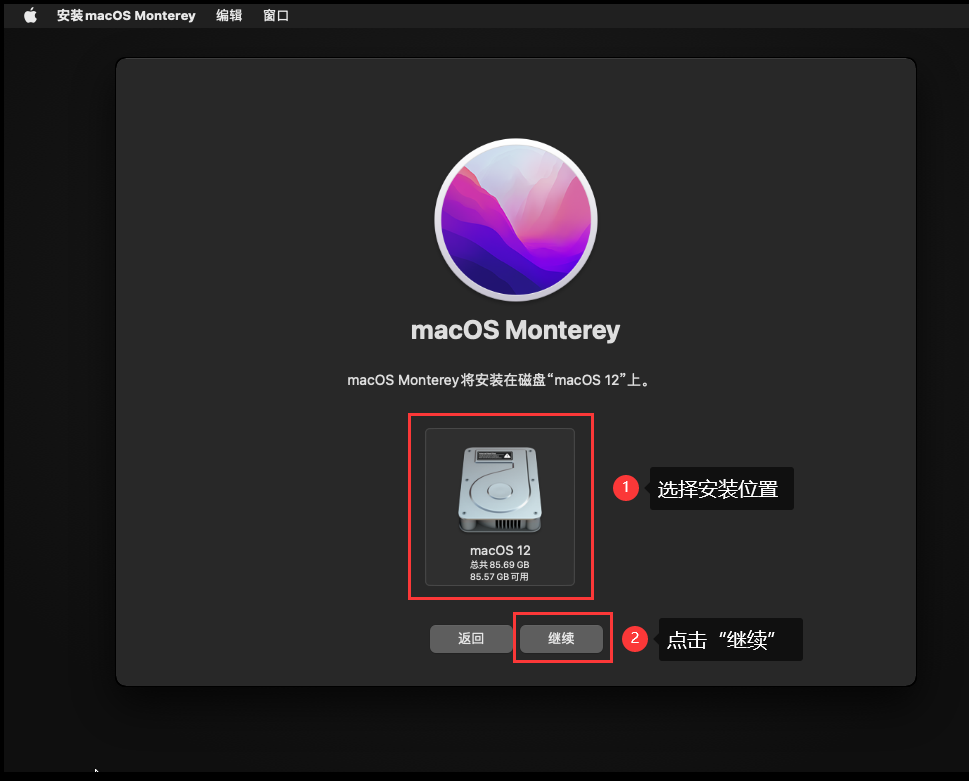Click the 继续 button
The width and height of the screenshot is (969, 781).
[x=561, y=638]
